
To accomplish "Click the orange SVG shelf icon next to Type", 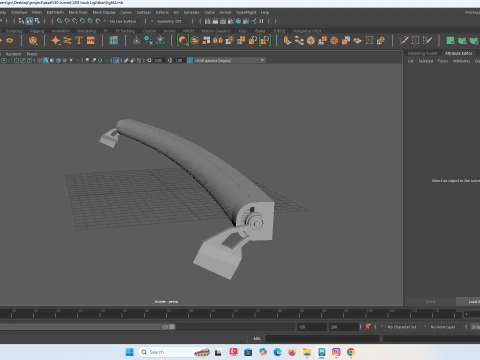I will (x=91, y=41).
